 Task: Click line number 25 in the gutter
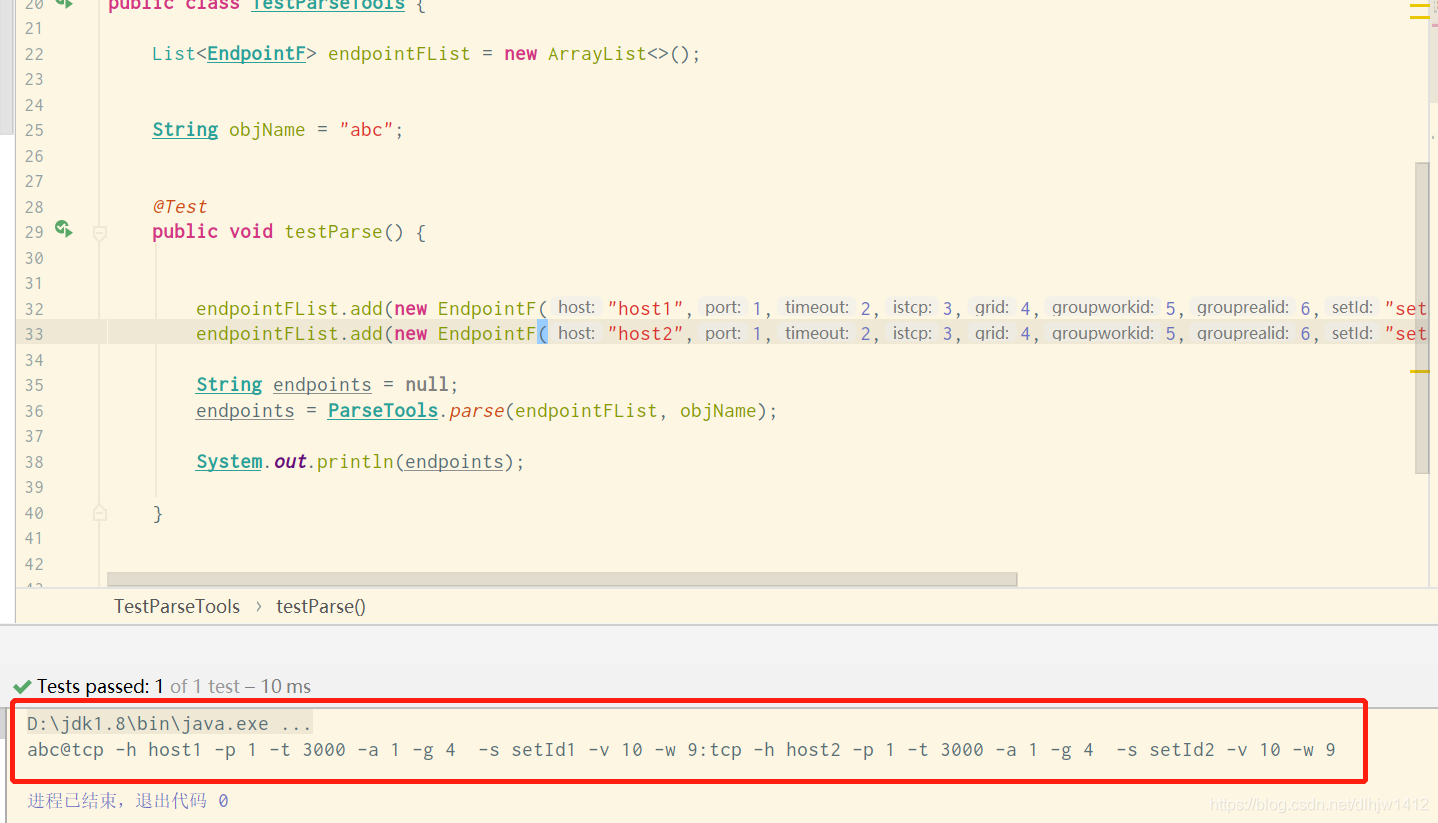[34, 130]
